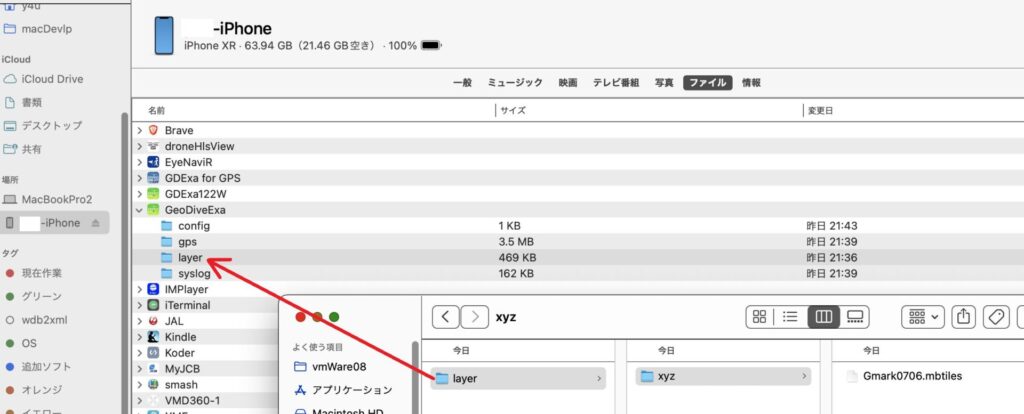This screenshot has width=1024, height=414.
Task: Open the 情報 tab
Action: [751, 83]
